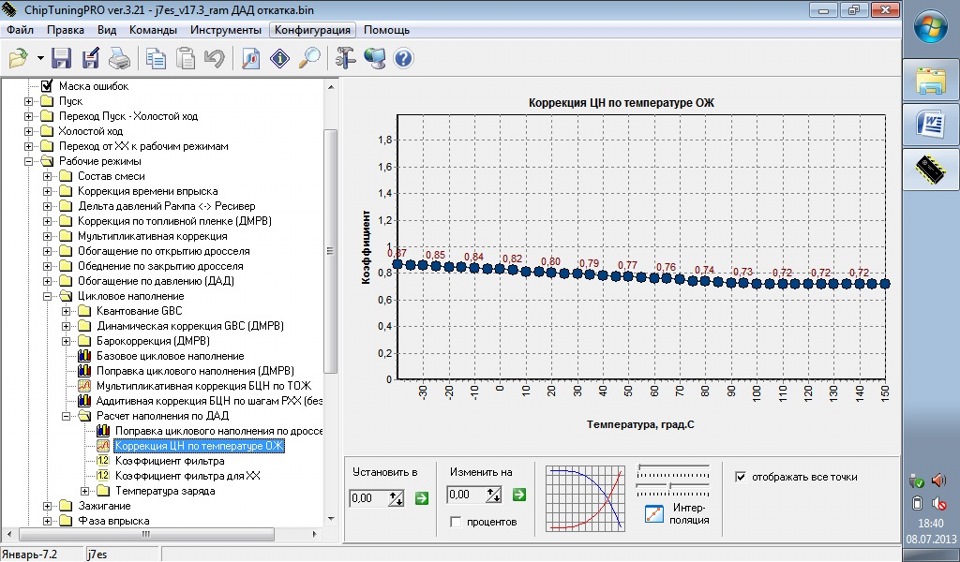
Task: Open help with the blue question mark icon
Action: [x=403, y=59]
